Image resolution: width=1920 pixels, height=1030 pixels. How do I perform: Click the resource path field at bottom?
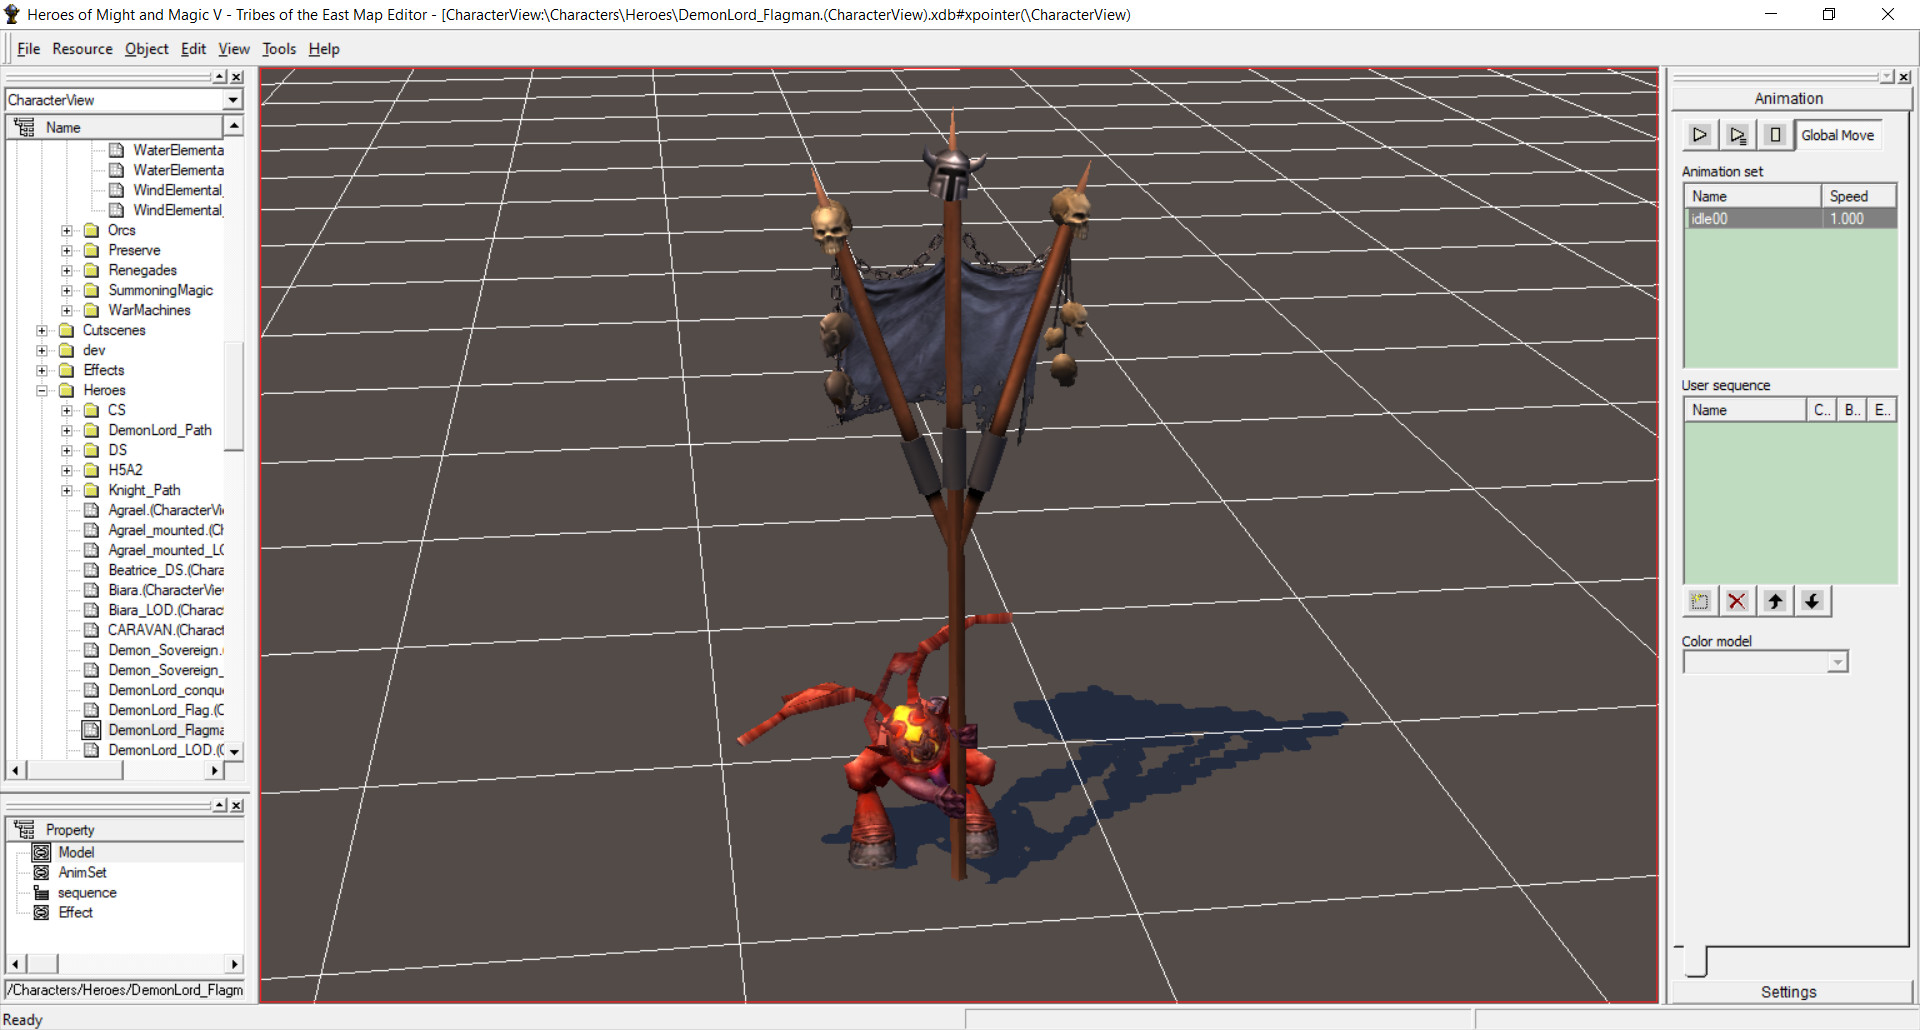click(x=126, y=990)
